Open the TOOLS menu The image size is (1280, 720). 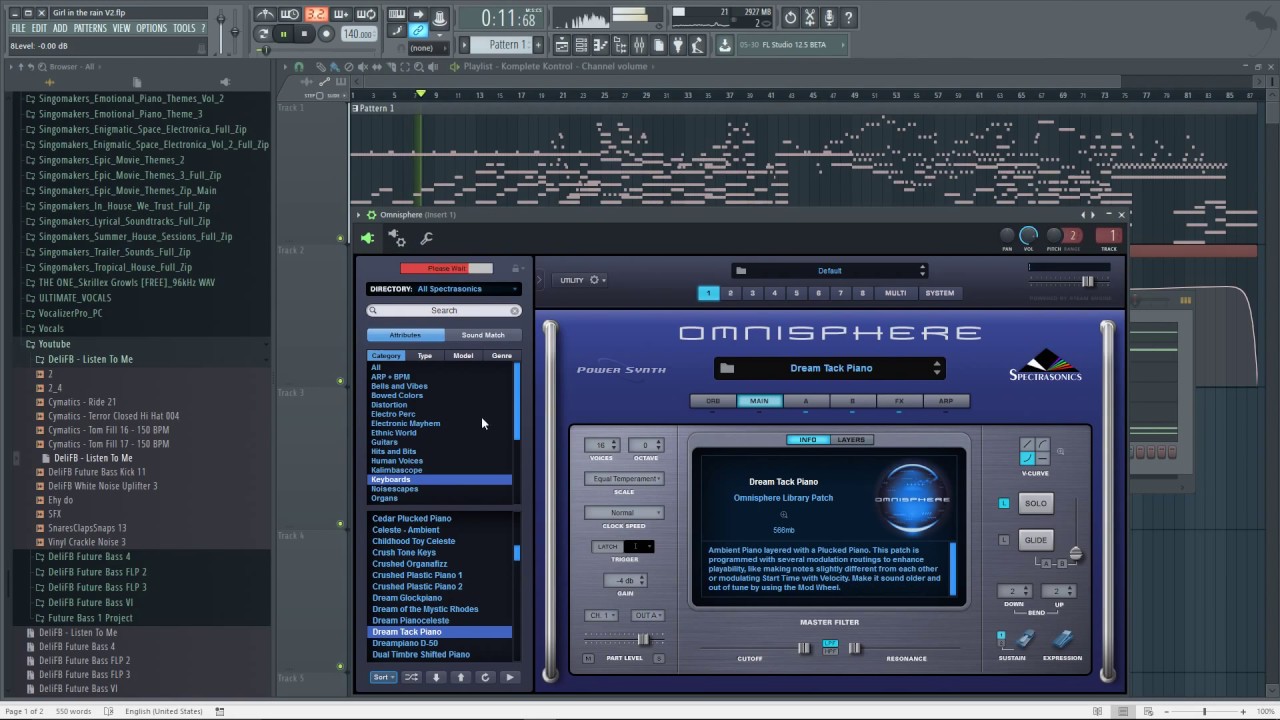pyautogui.click(x=184, y=28)
